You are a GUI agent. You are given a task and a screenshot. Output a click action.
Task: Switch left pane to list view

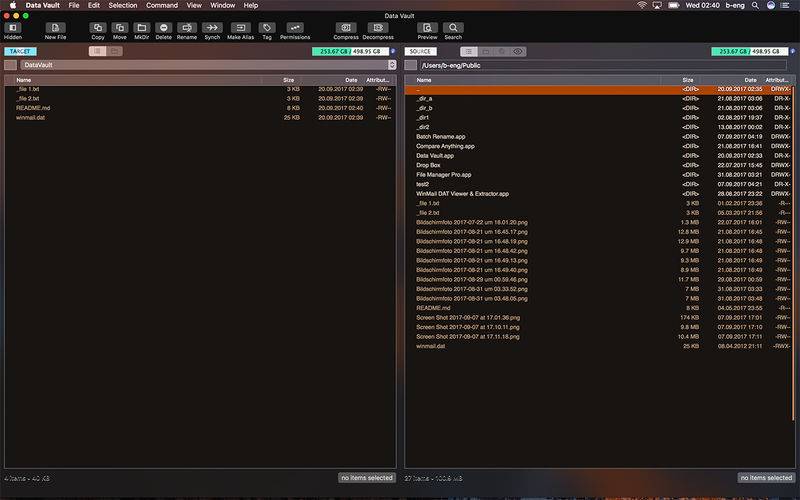tap(97, 51)
